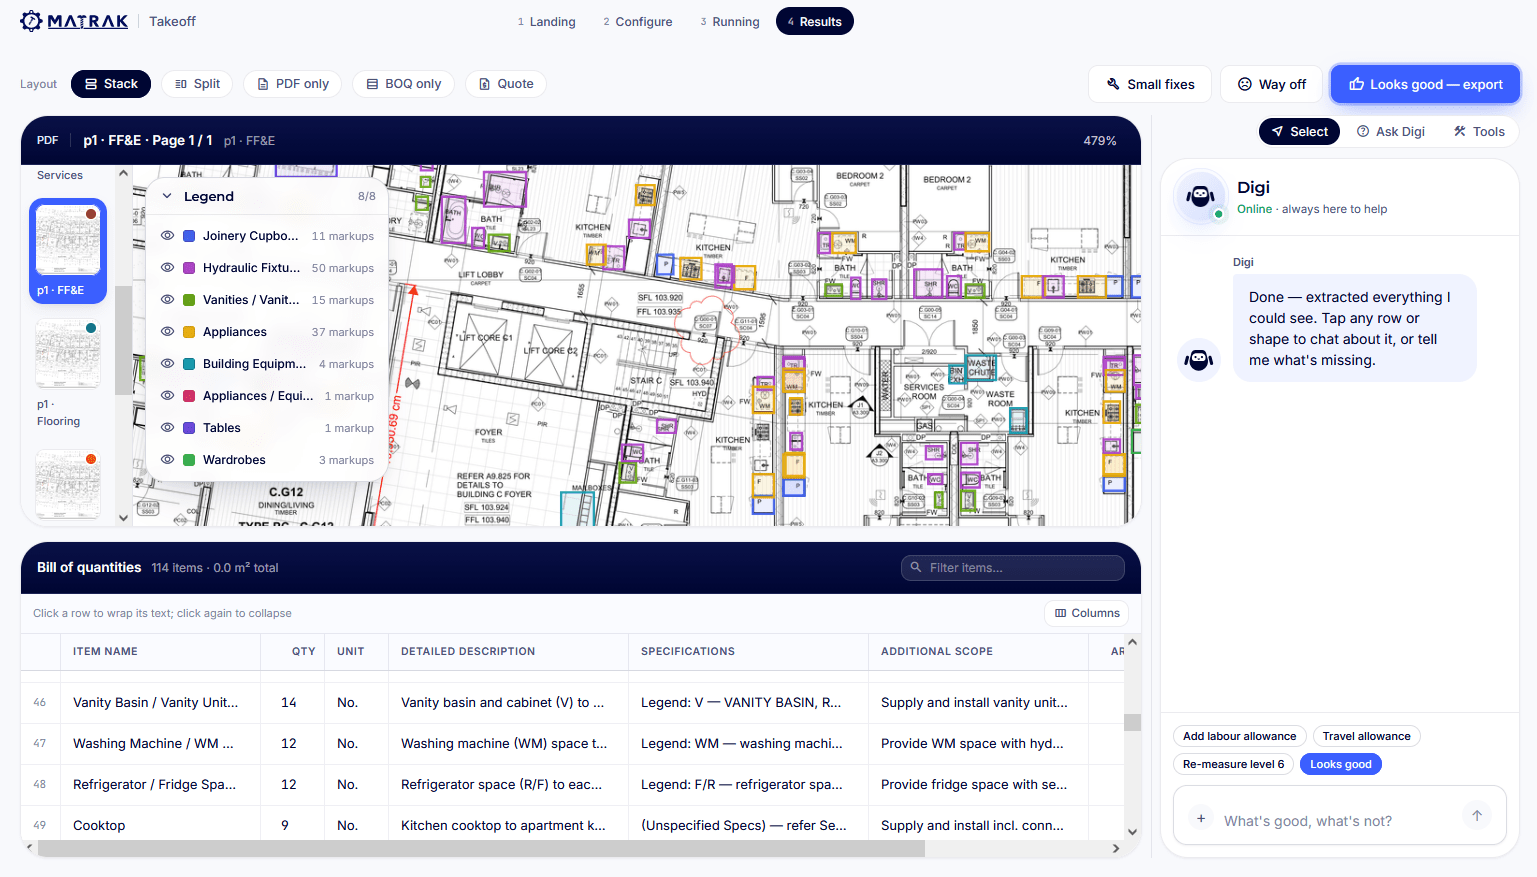Screen dimensions: 1537x877
Task: Toggle visibility of Vanities layer
Action: [x=168, y=300]
